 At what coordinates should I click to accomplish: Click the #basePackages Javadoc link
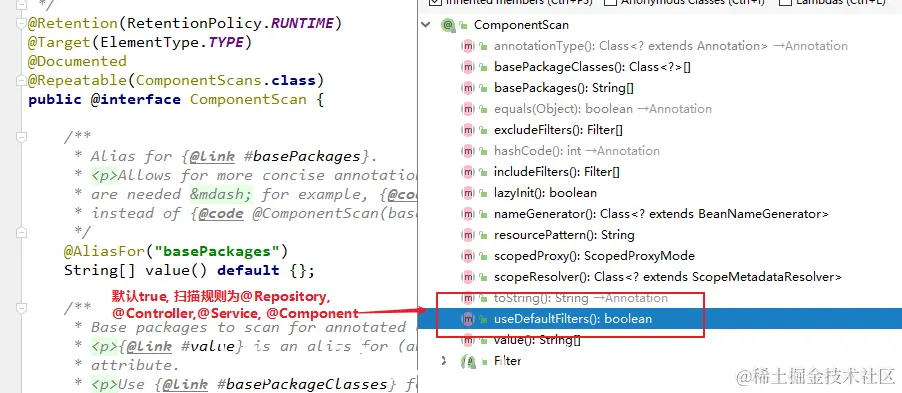(303, 156)
